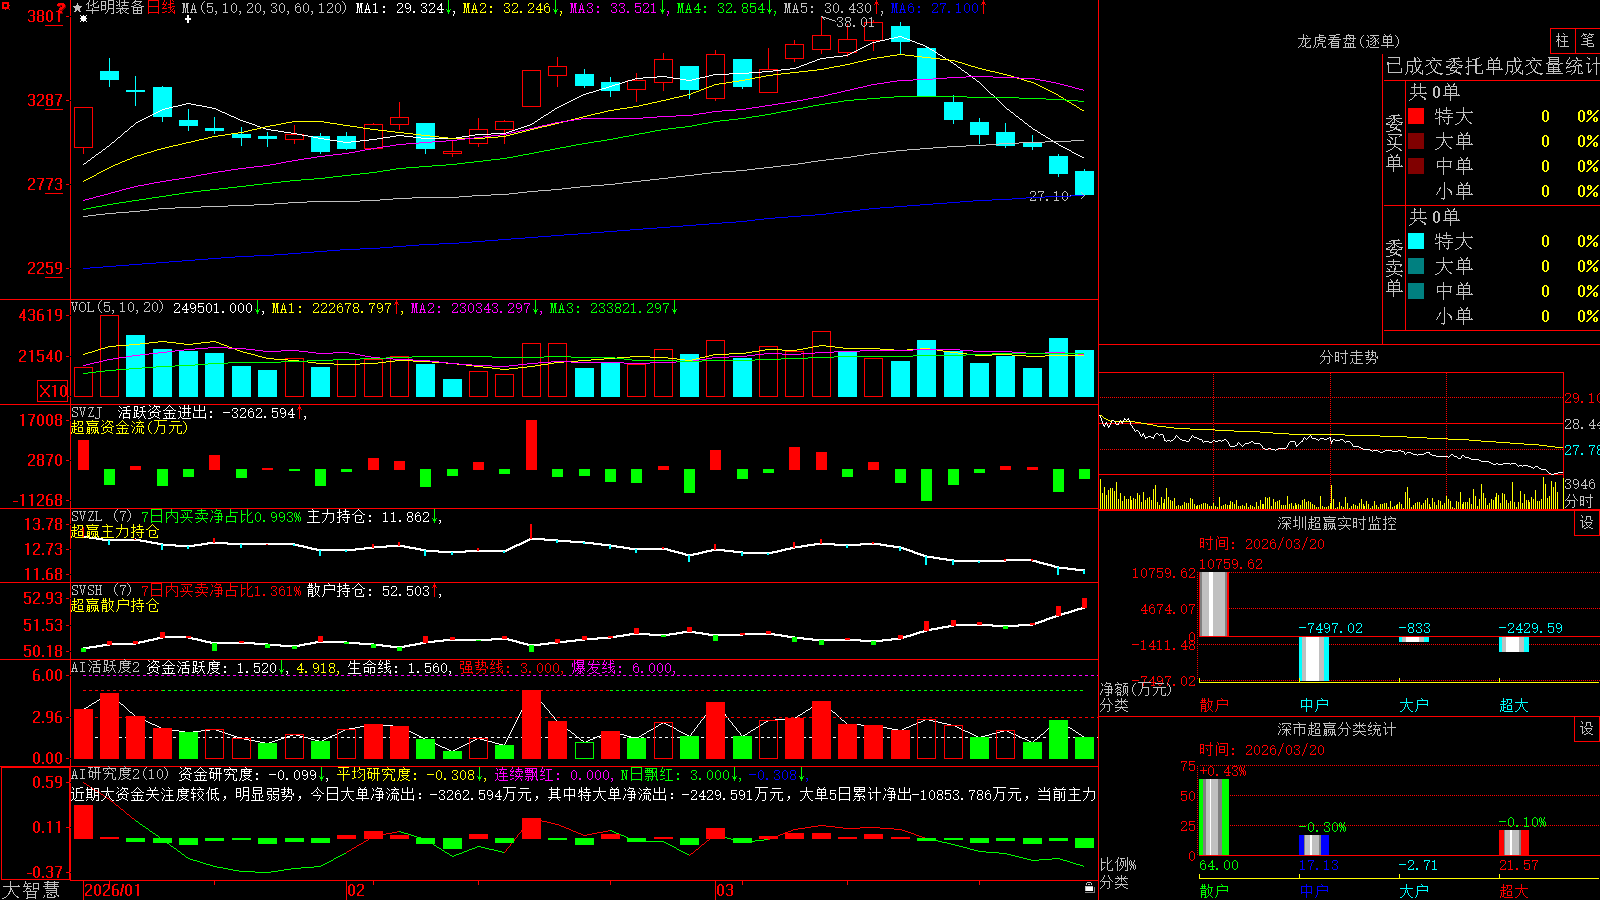This screenshot has height=900, width=1600.
Task: Click the X10 volume scale box
Action: (53, 391)
